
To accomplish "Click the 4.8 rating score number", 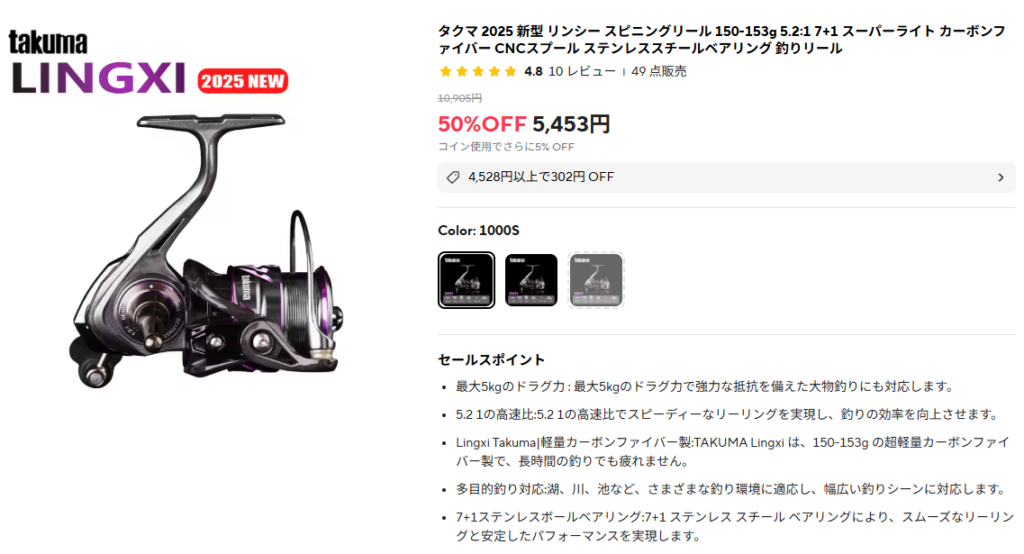I will coord(533,71).
